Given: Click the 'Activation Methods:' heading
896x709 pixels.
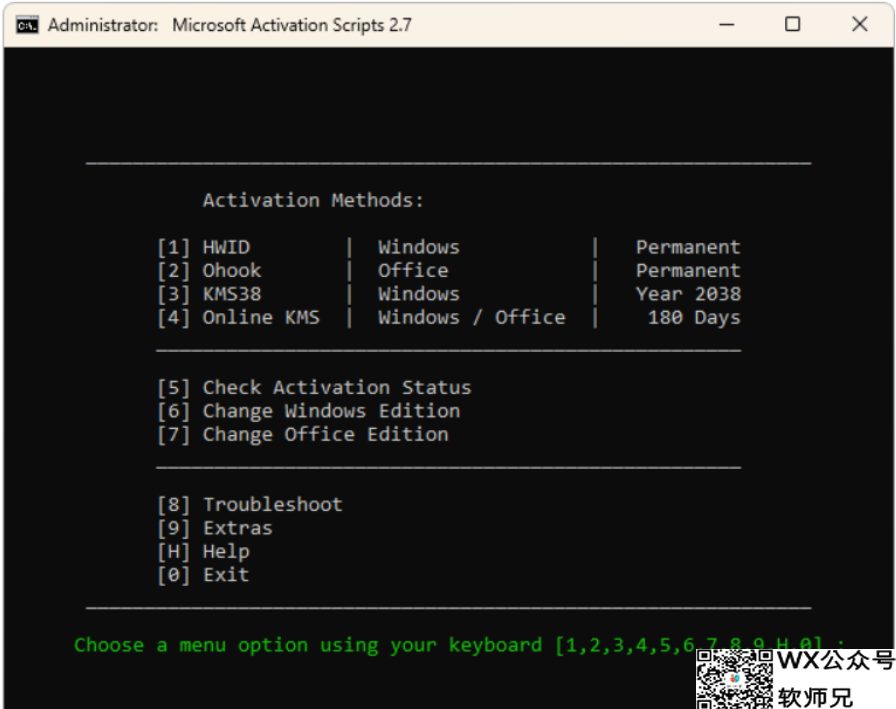Looking at the screenshot, I should [x=313, y=201].
